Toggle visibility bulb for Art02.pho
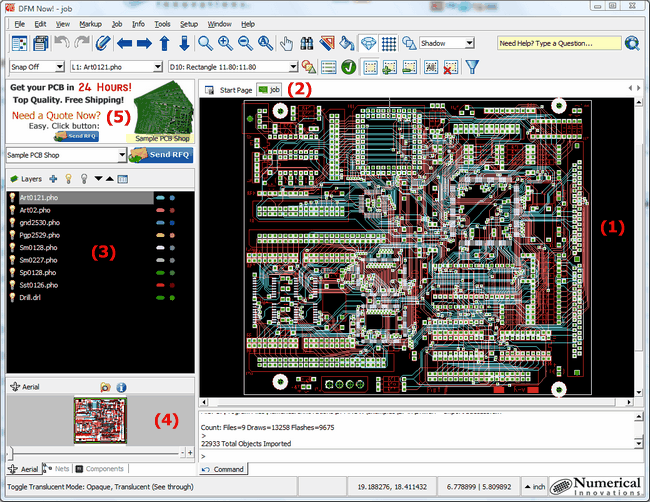The image size is (650, 502). point(12,210)
